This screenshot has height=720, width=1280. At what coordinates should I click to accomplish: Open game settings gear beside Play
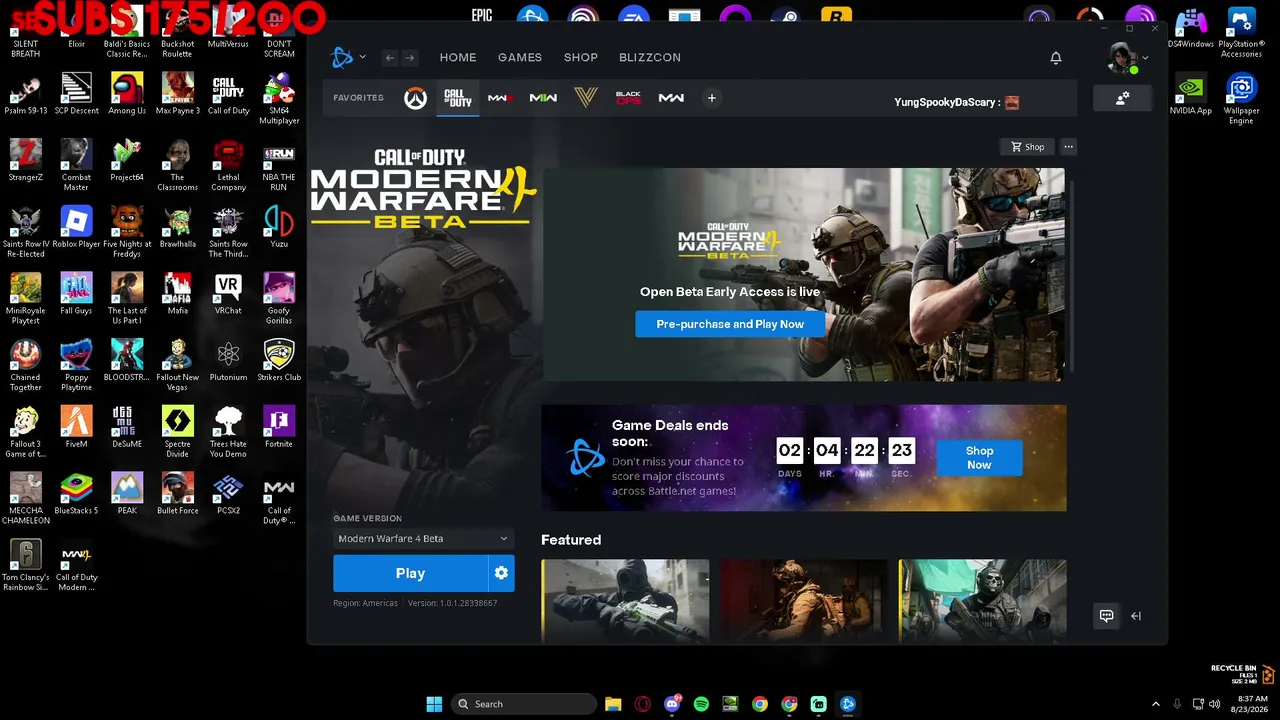[x=501, y=573]
